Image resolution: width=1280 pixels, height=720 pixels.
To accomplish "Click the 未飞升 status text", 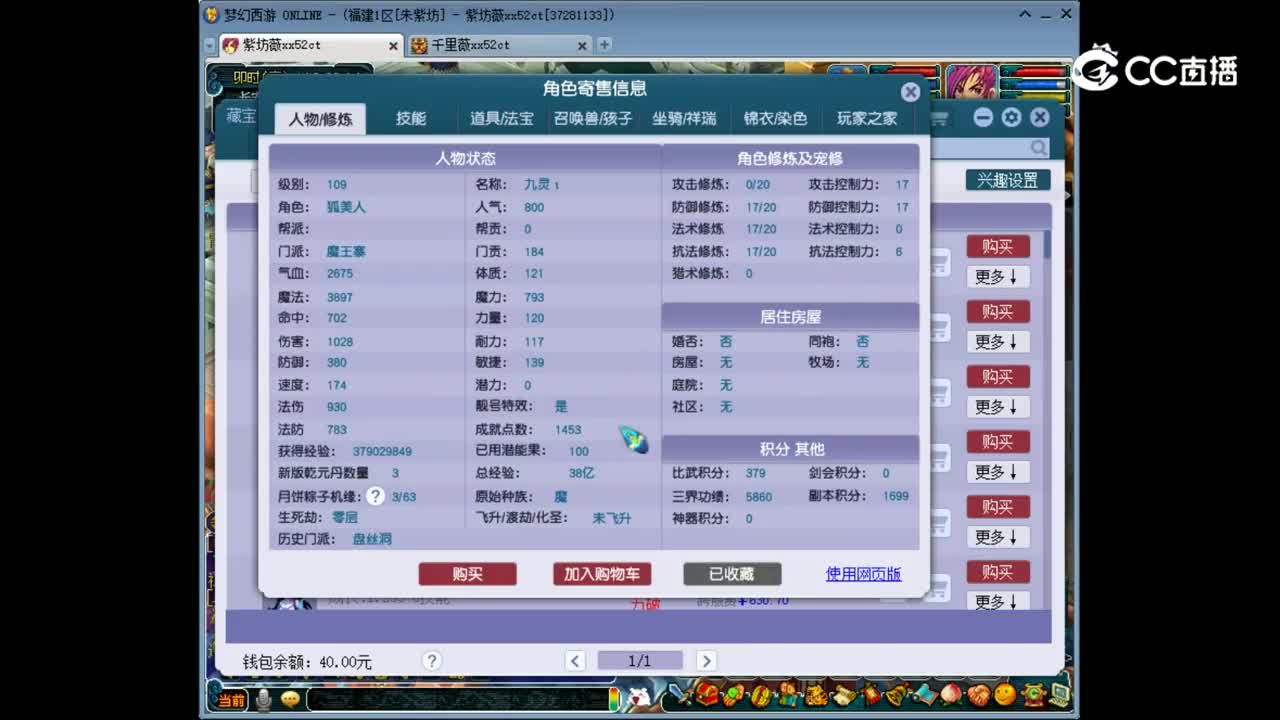I will coord(612,518).
